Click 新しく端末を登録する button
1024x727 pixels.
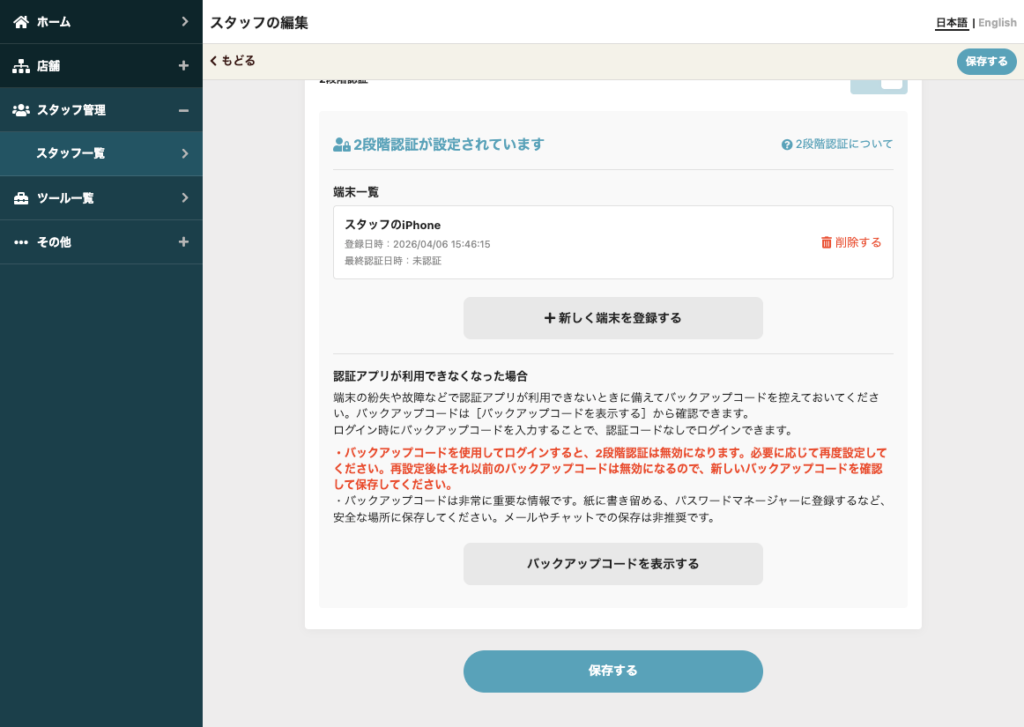tap(613, 318)
